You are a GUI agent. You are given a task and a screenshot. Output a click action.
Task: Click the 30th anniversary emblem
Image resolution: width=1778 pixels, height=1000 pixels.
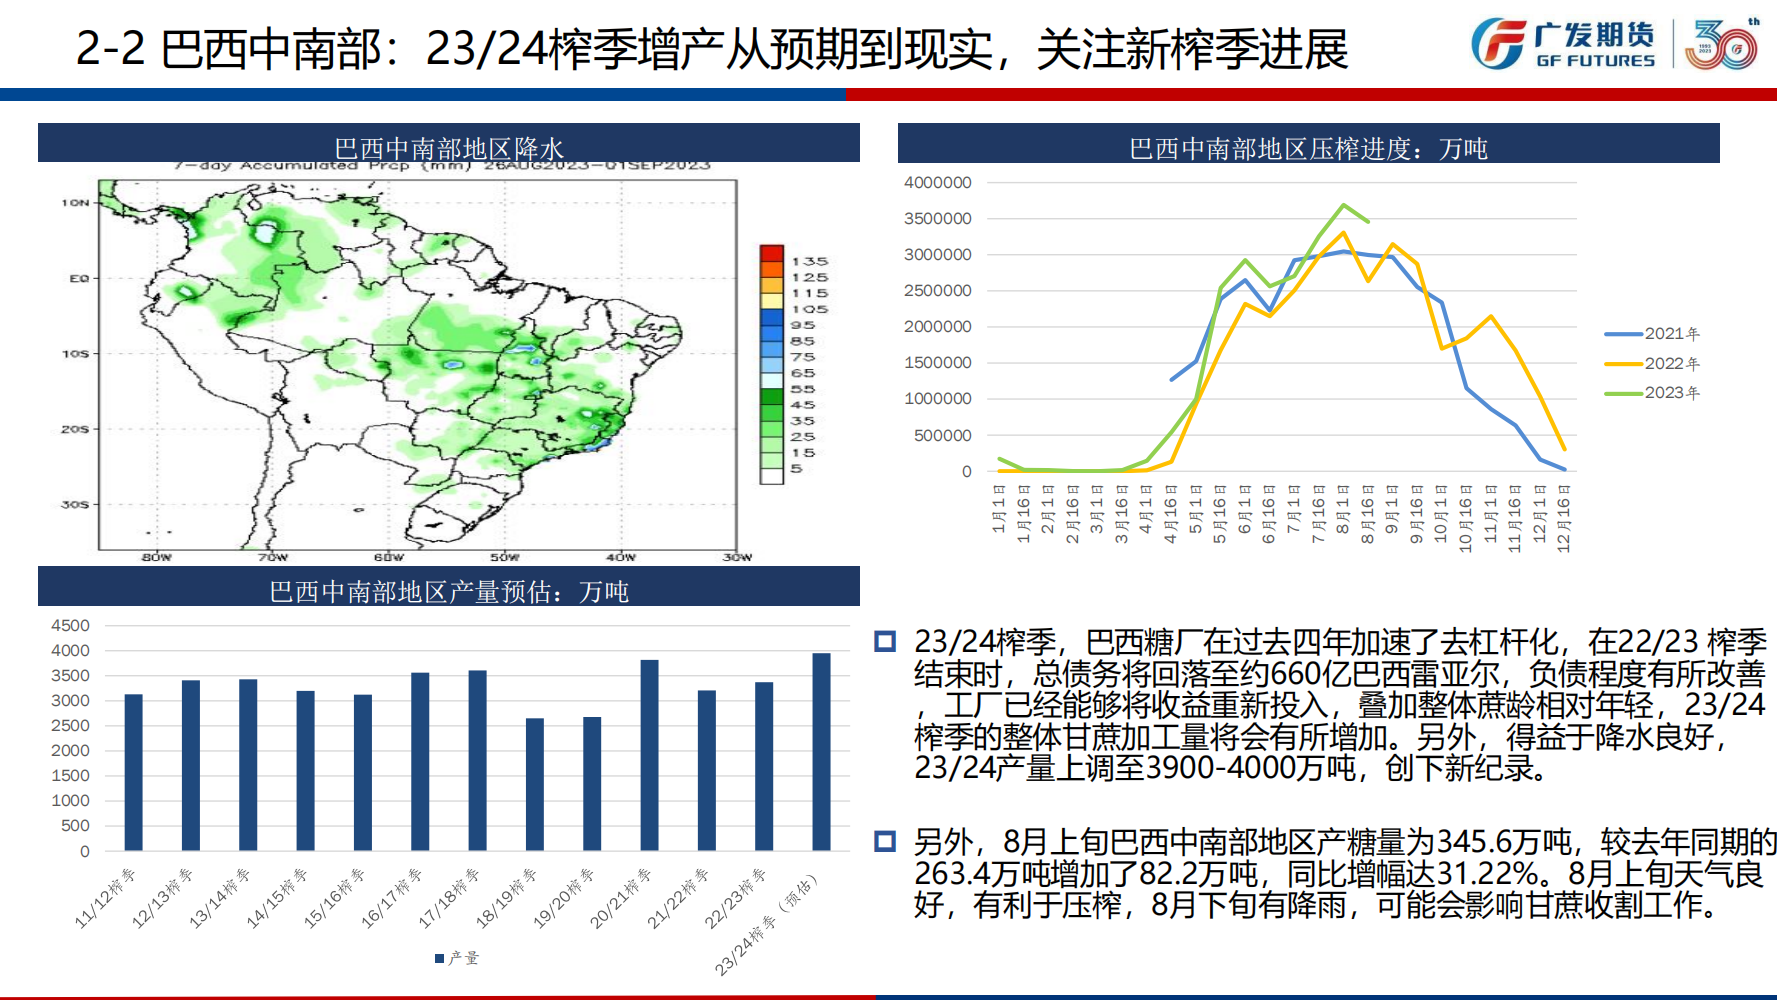1722,45
